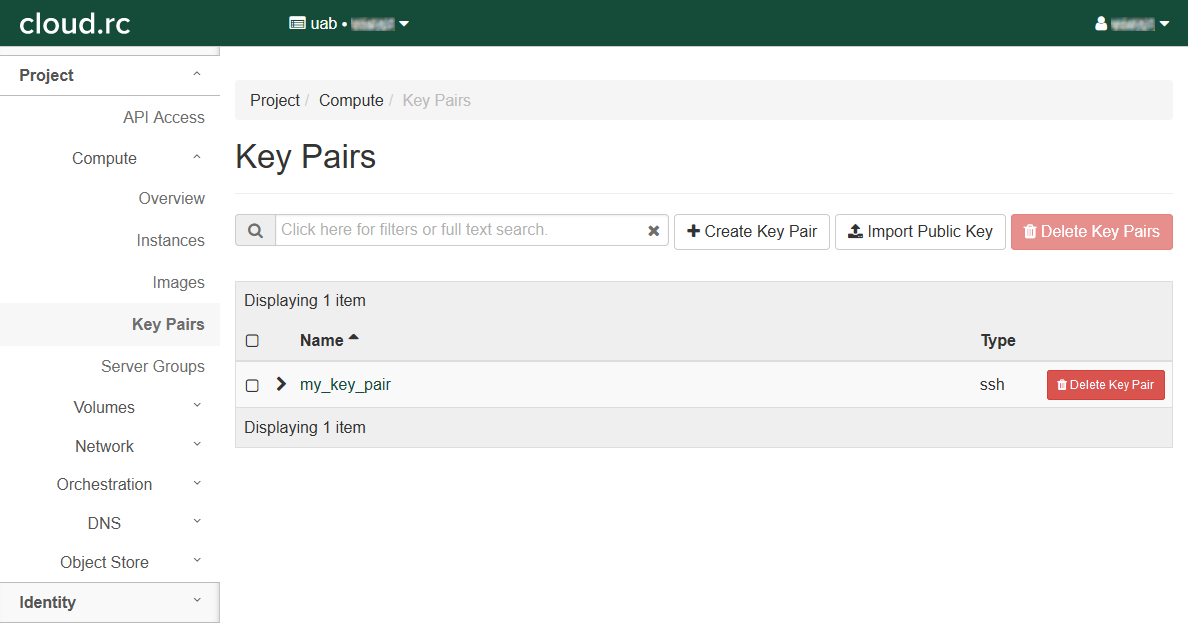The width and height of the screenshot is (1188, 623).
Task: Click the Import Public Key button
Action: (x=919, y=231)
